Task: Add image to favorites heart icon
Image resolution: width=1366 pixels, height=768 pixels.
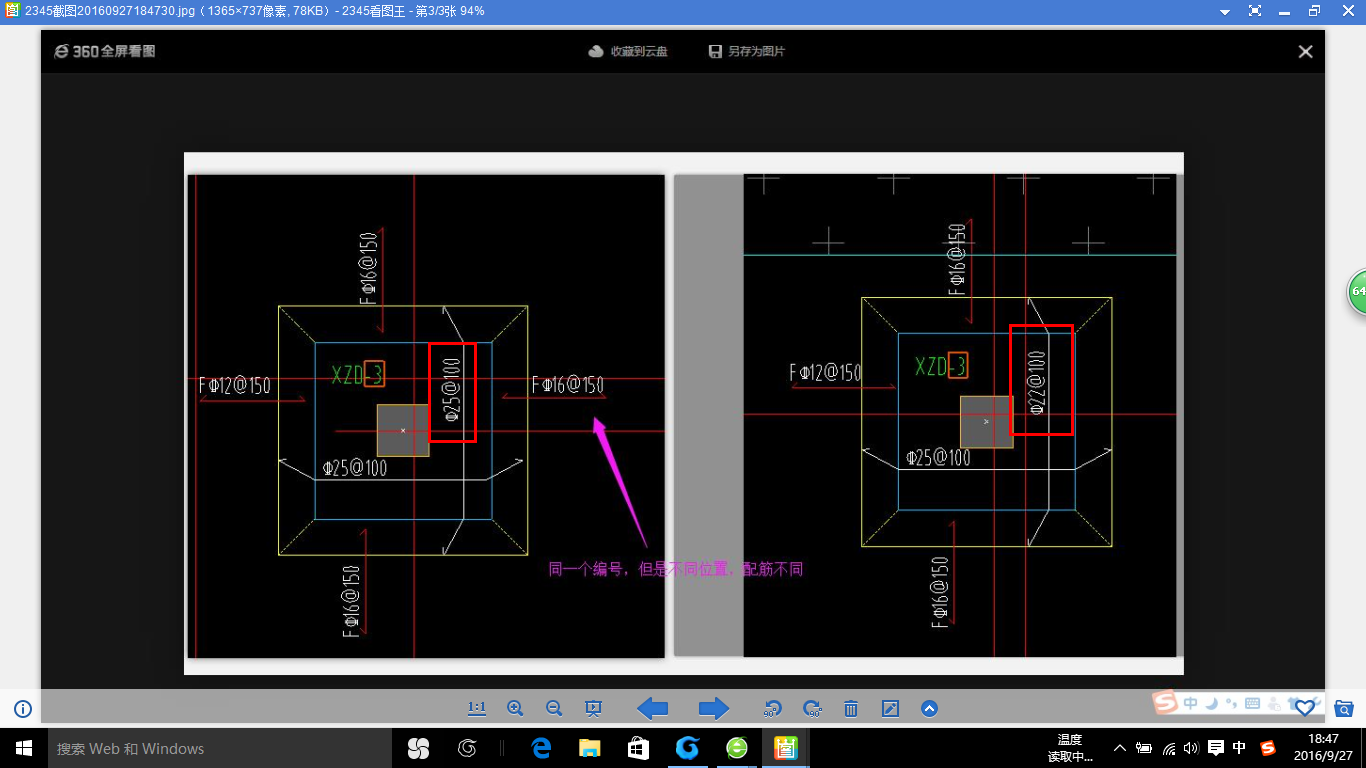Action: (1305, 708)
